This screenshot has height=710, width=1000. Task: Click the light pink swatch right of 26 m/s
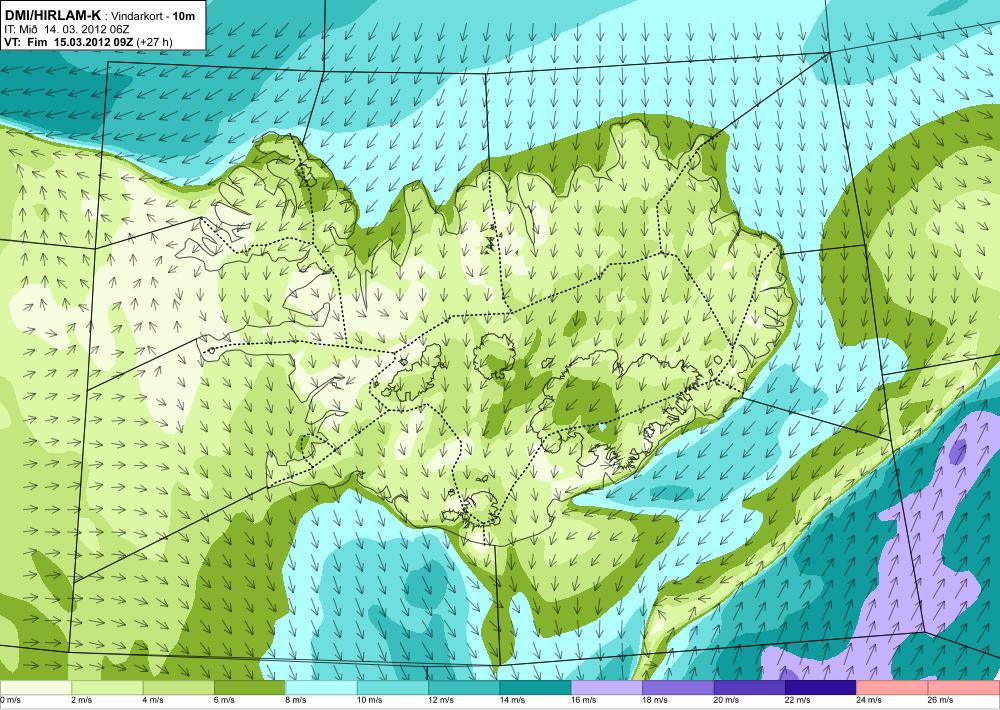(964, 688)
